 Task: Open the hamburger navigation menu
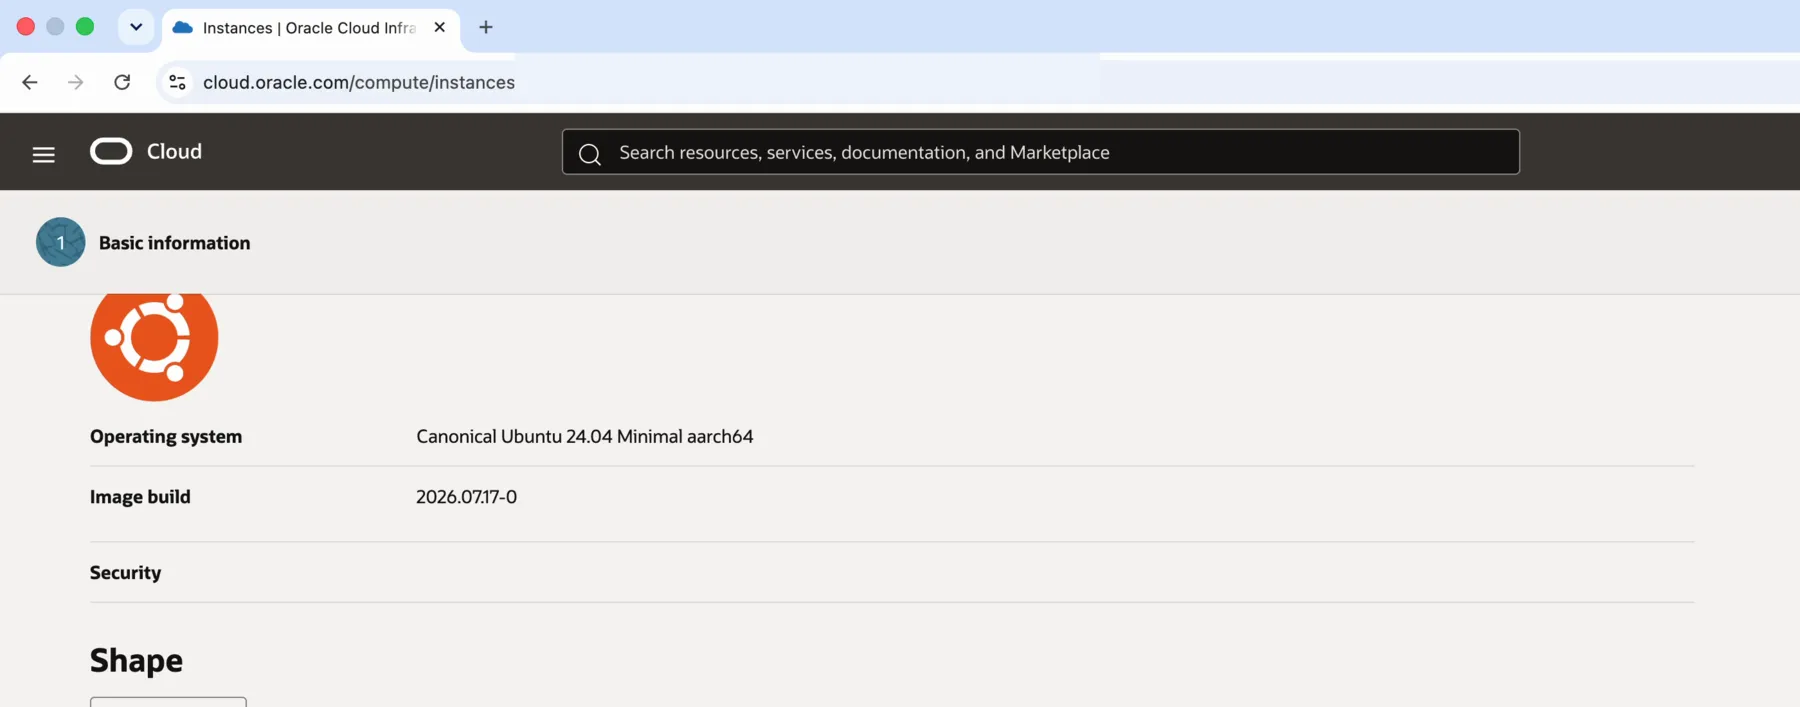click(x=43, y=154)
